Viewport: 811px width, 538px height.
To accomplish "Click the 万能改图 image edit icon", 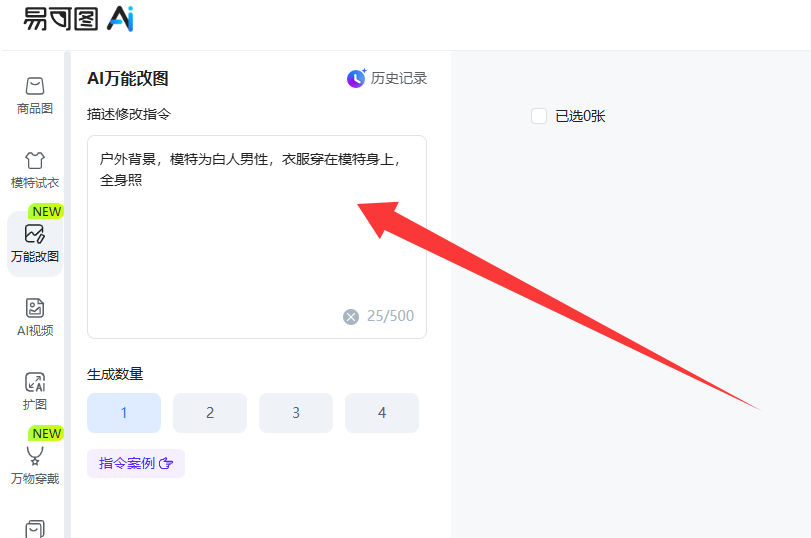I will click(x=35, y=235).
